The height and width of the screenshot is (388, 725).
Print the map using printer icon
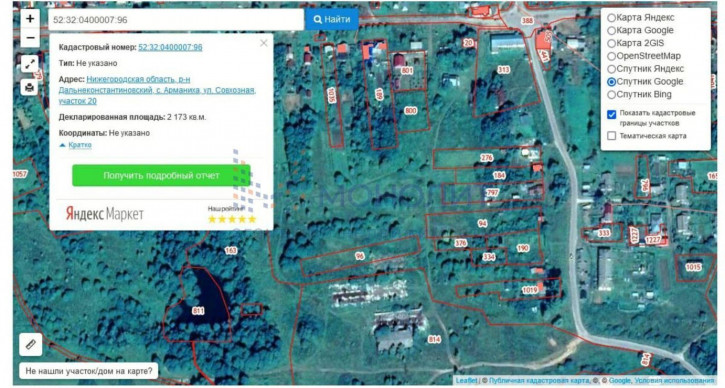[x=30, y=87]
